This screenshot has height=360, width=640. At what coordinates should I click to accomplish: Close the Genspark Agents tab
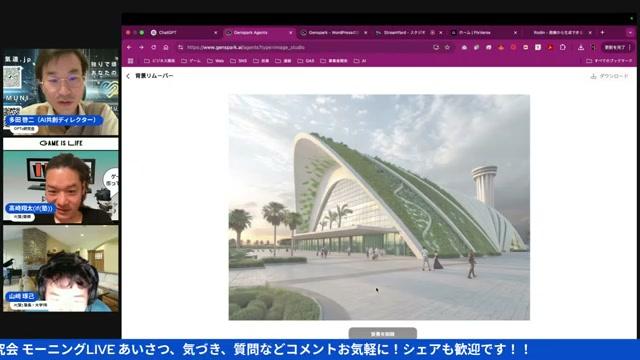(x=291, y=33)
